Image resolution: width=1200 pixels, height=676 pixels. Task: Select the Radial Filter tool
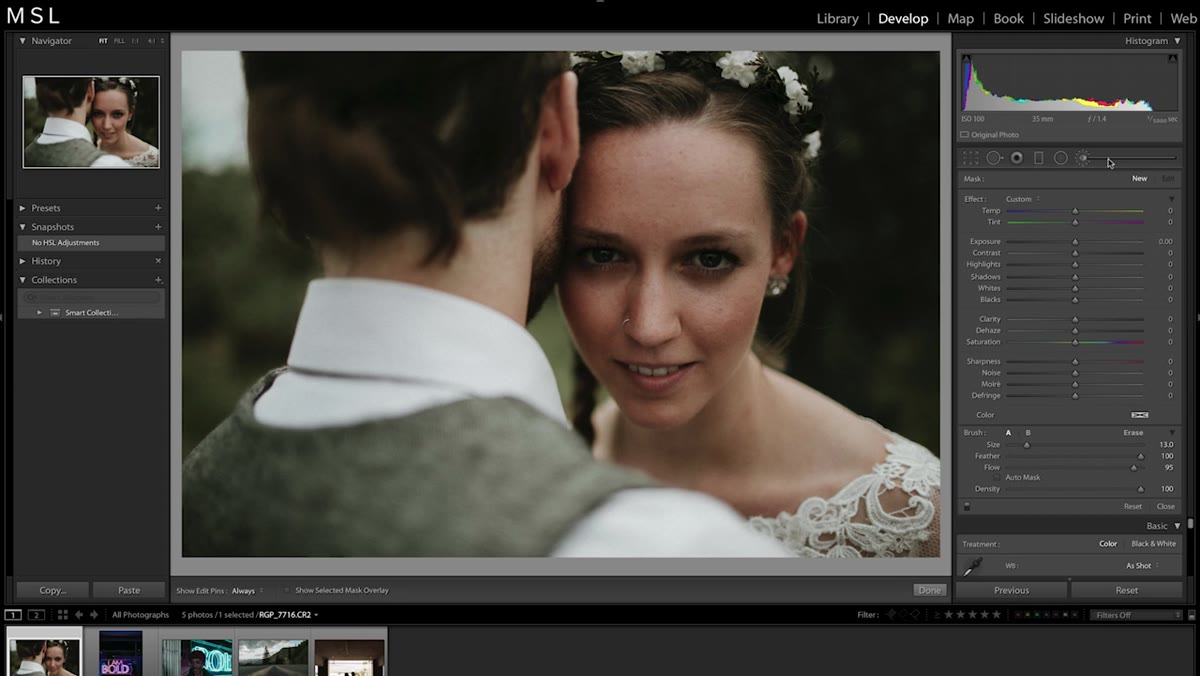(x=1060, y=158)
